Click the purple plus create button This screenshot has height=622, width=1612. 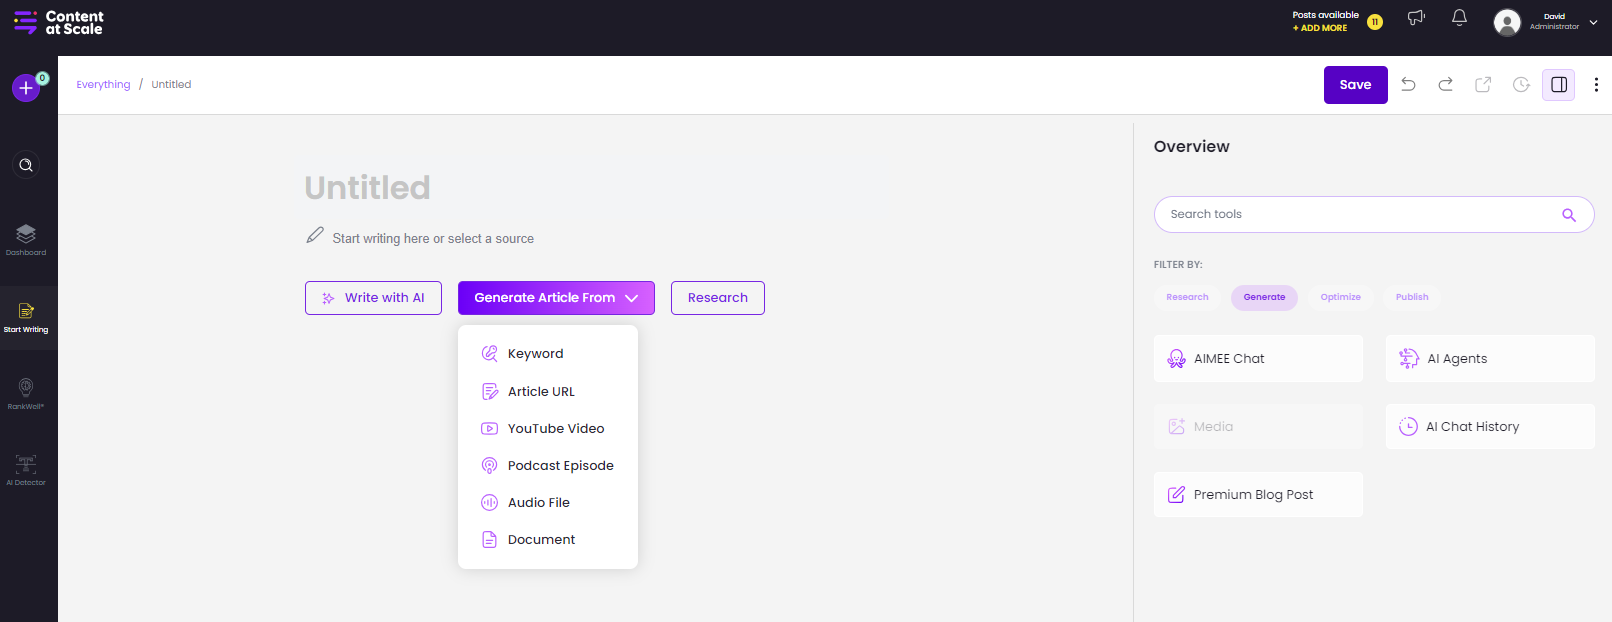pyautogui.click(x=26, y=88)
